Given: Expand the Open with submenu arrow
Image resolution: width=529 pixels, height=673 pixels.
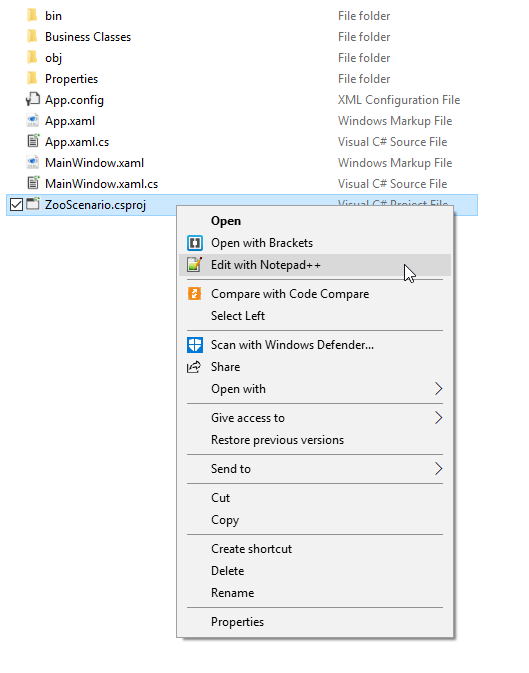Looking at the screenshot, I should pos(438,389).
